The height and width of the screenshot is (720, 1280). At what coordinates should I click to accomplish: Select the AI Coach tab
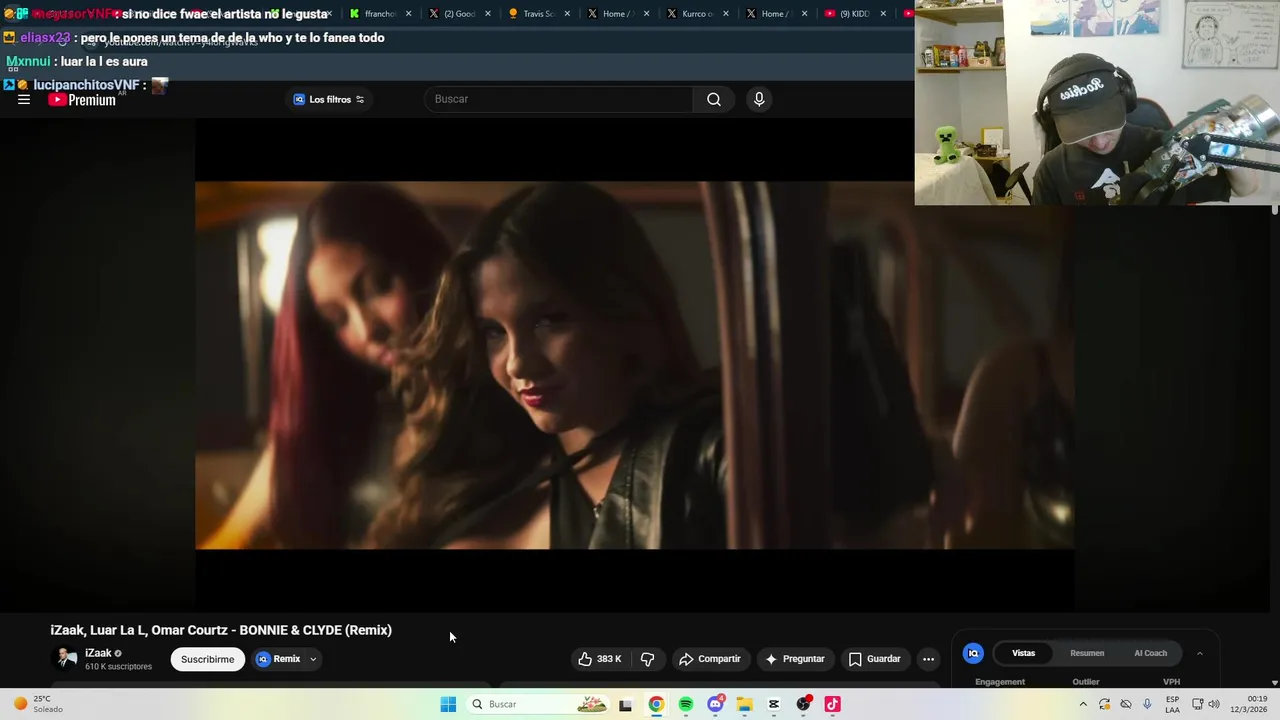[x=1150, y=653]
